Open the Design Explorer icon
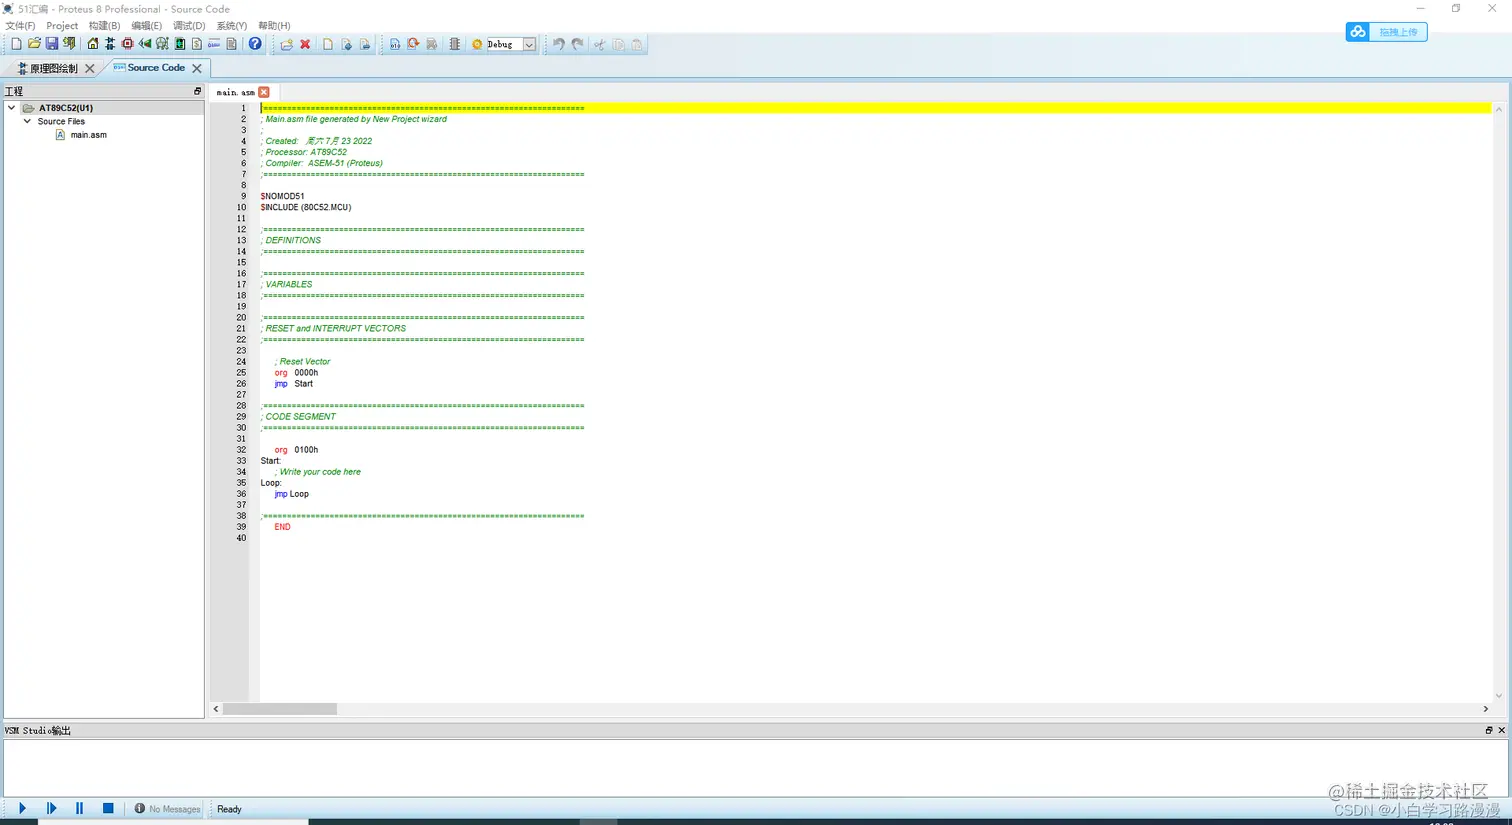1512x825 pixels. click(x=180, y=44)
